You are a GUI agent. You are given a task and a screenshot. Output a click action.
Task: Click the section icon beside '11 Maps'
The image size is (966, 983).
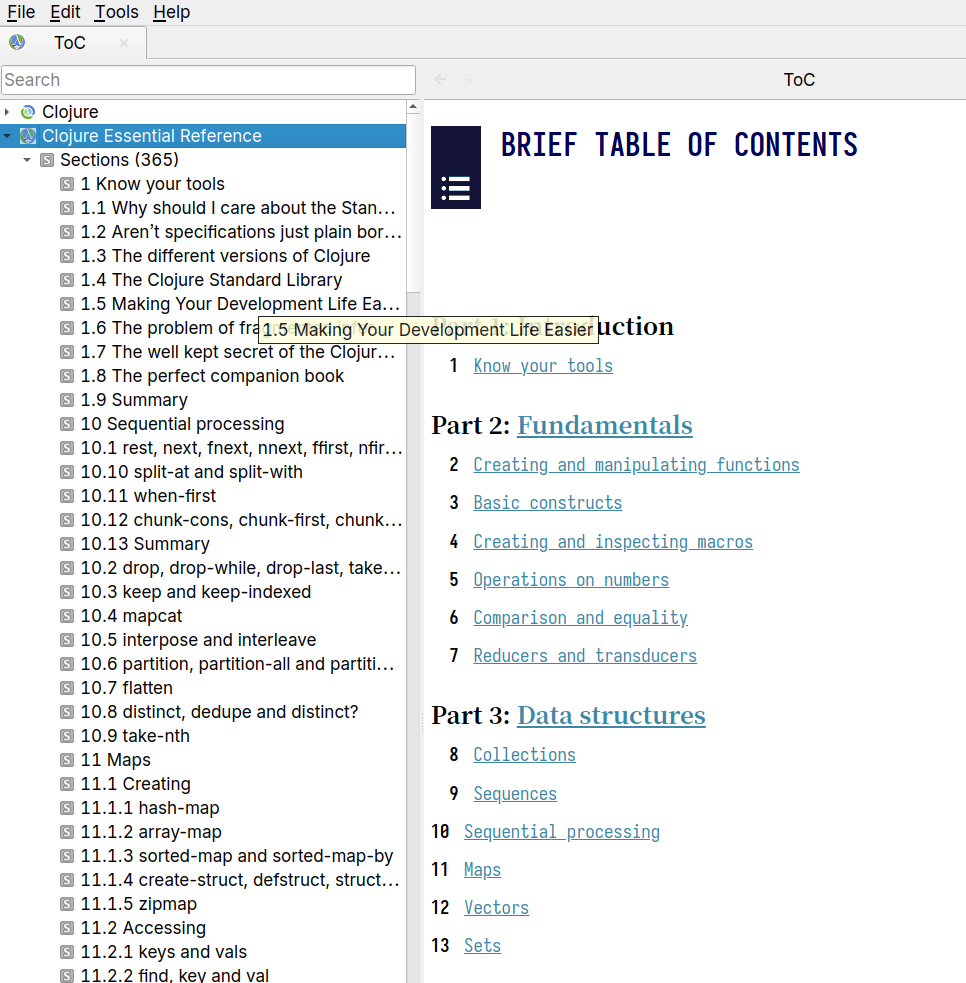tap(67, 760)
